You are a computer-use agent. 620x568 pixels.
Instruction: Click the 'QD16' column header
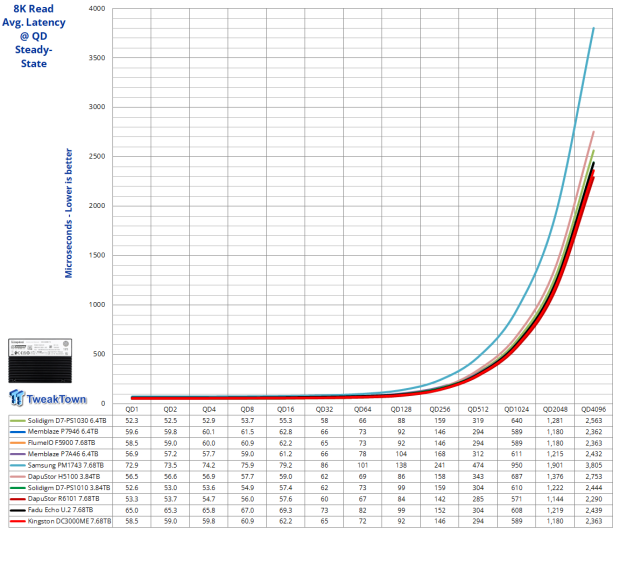[x=285, y=409]
